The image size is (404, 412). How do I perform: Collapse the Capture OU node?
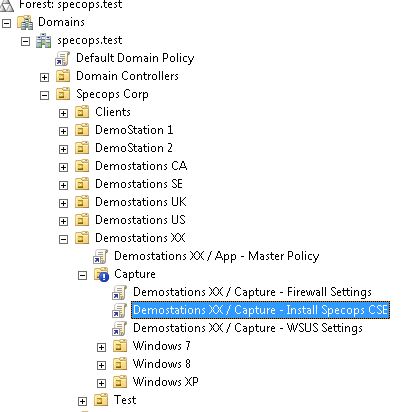pos(82,275)
